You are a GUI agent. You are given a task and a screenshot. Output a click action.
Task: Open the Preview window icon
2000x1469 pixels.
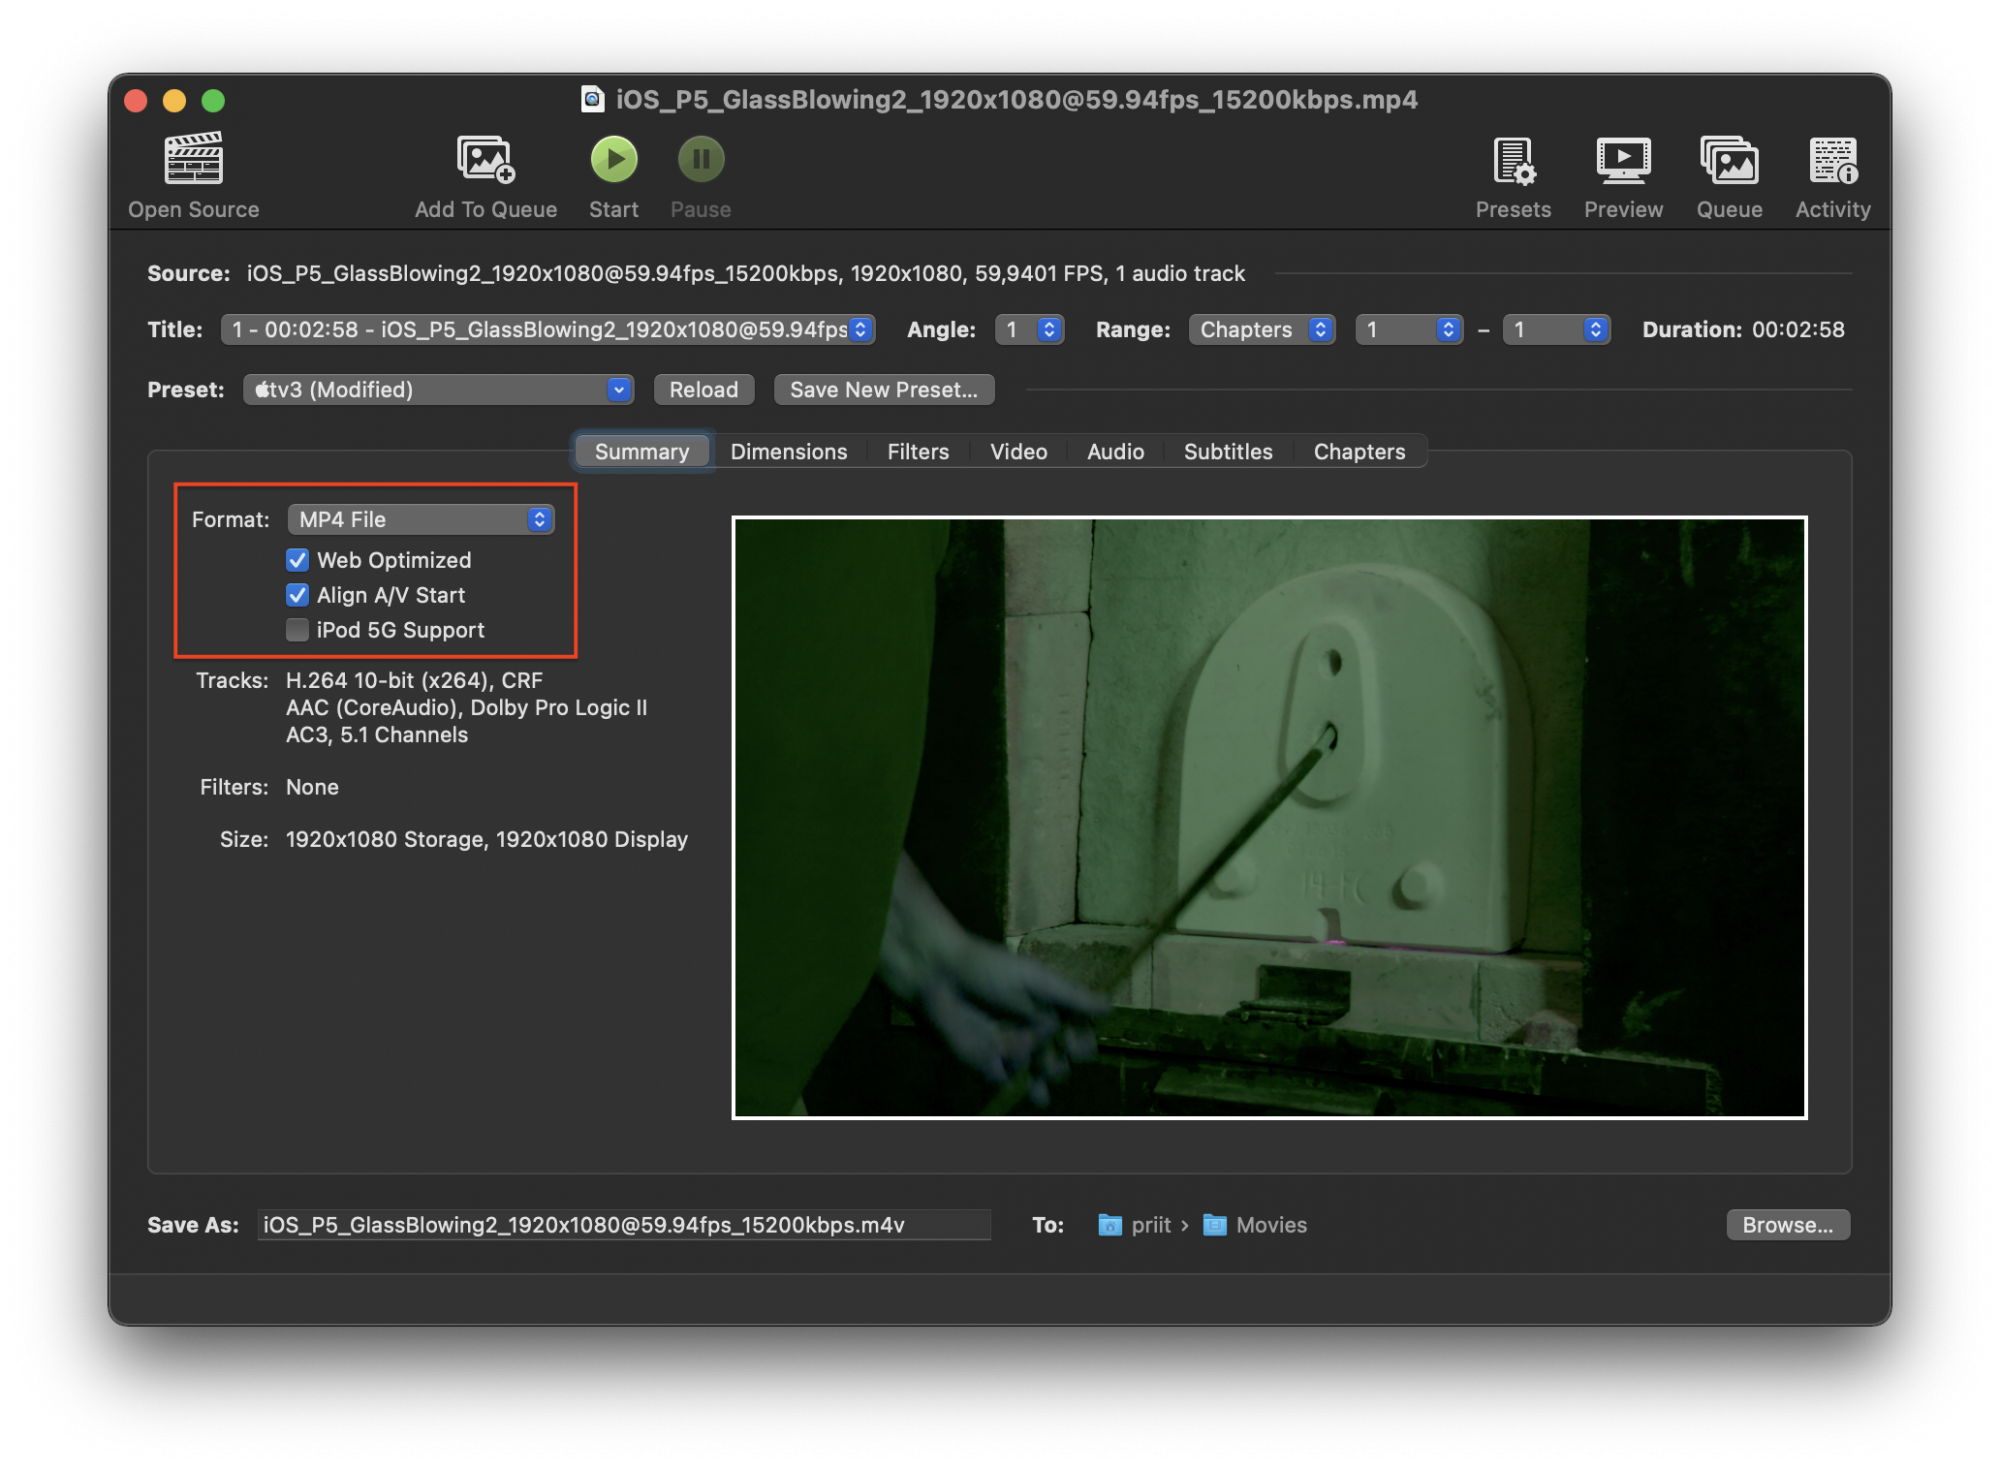pos(1622,162)
